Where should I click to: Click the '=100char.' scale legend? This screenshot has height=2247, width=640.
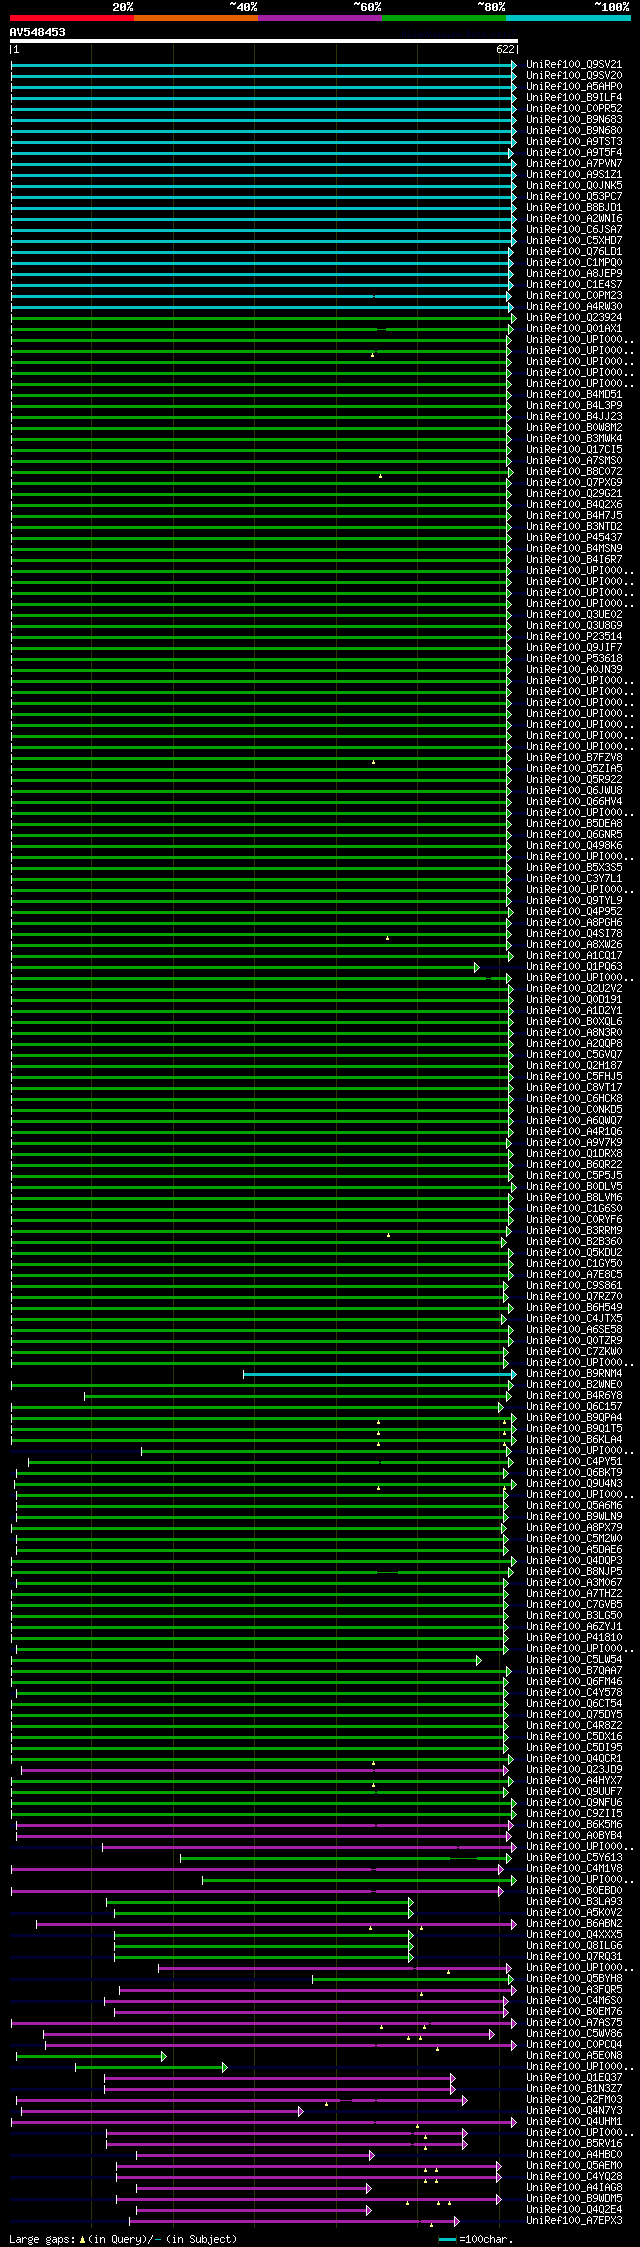(x=476, y=2240)
